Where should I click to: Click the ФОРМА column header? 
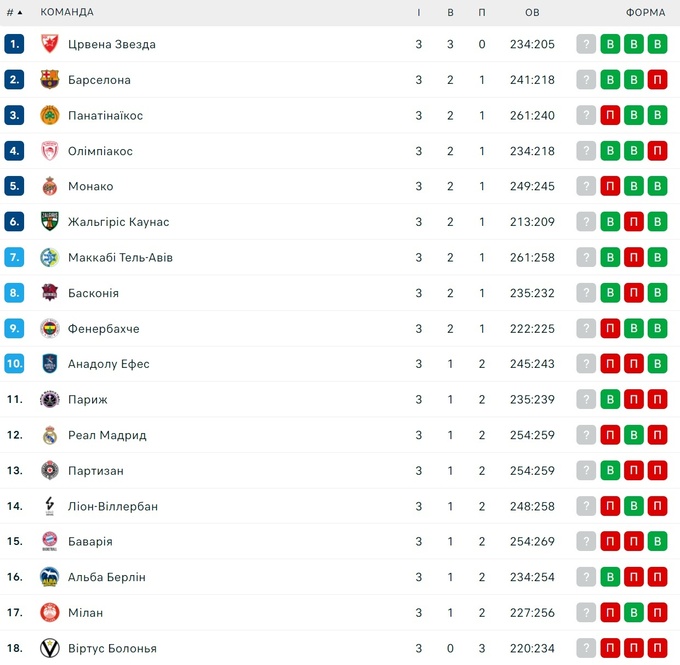coord(645,12)
